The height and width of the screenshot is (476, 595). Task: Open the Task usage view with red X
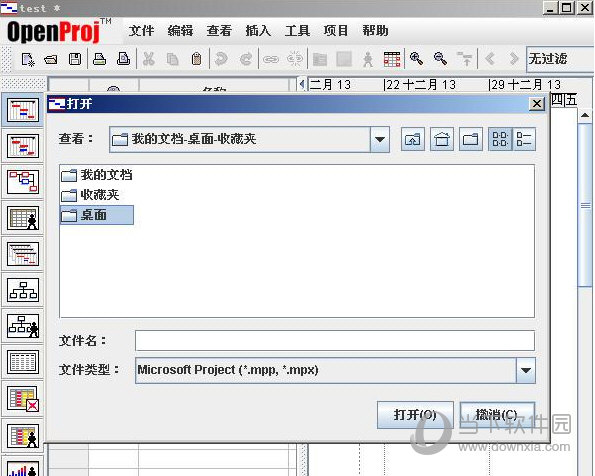(x=23, y=399)
